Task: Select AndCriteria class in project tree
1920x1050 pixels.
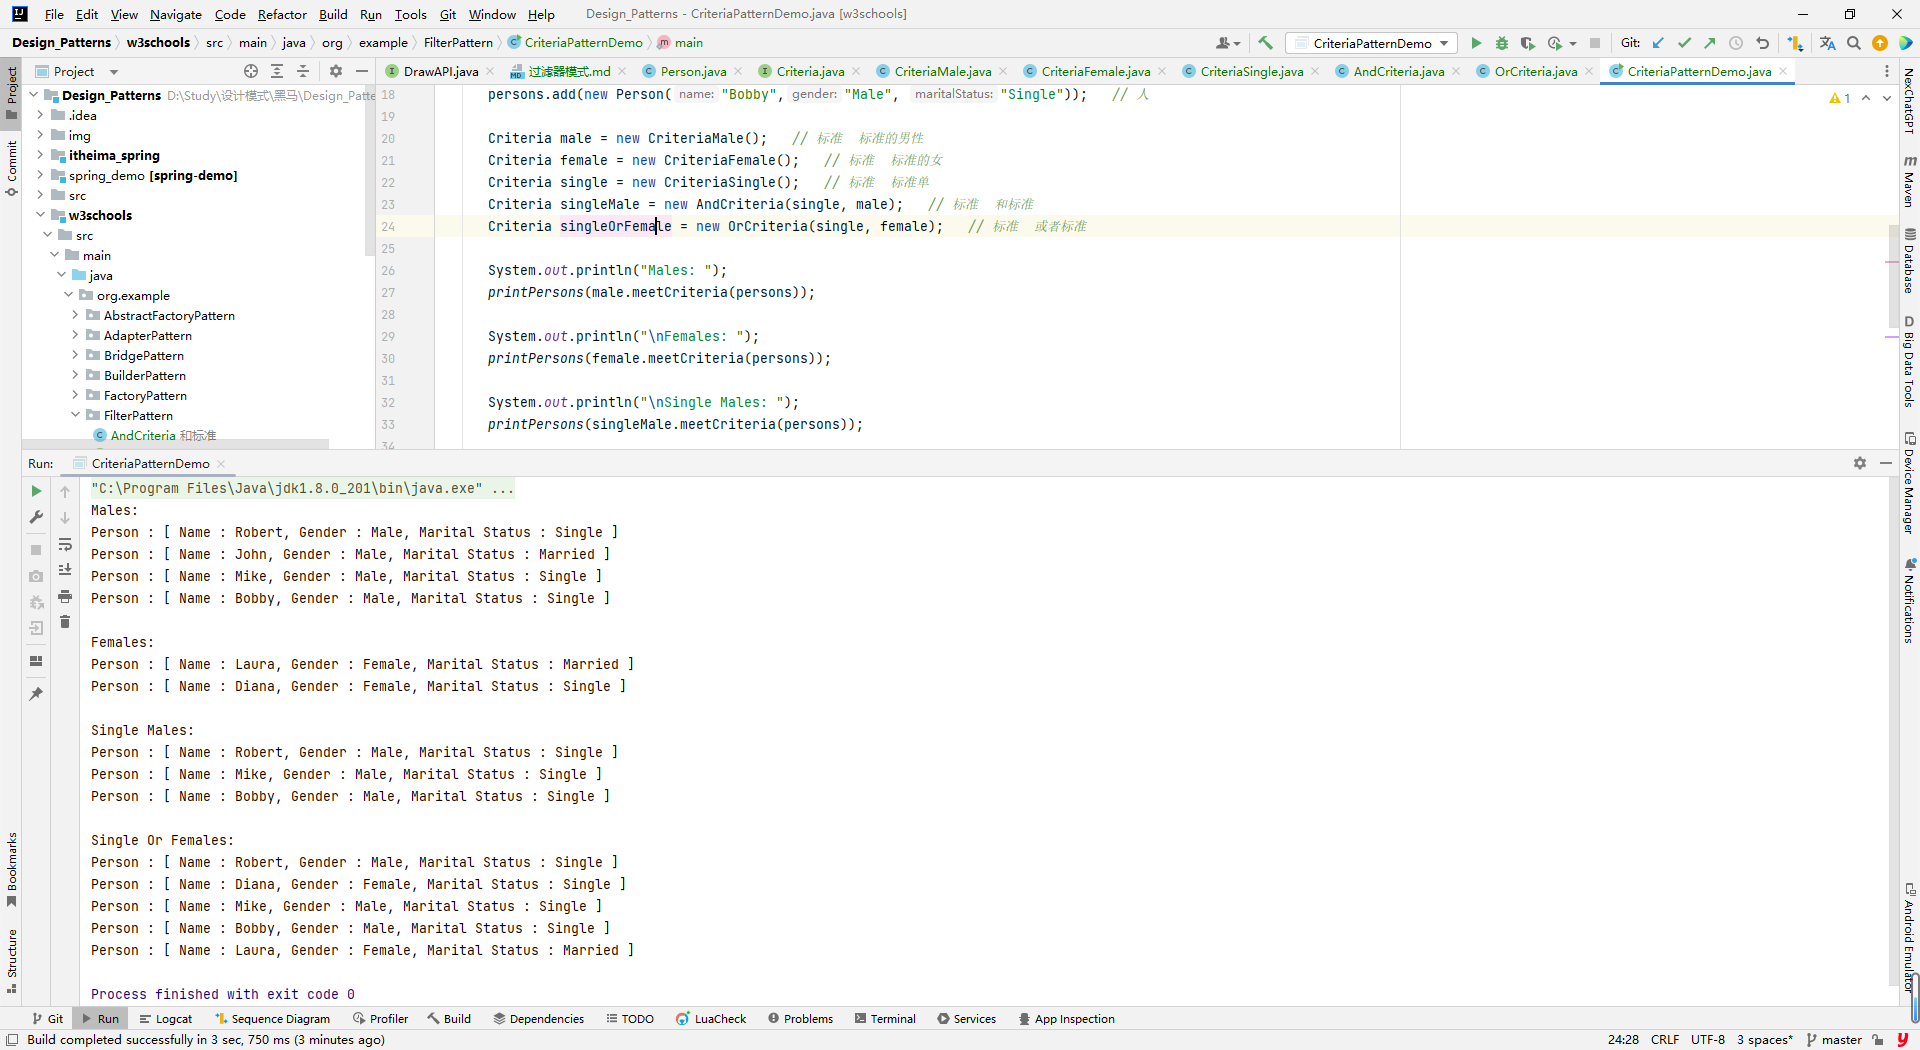Action: (142, 436)
